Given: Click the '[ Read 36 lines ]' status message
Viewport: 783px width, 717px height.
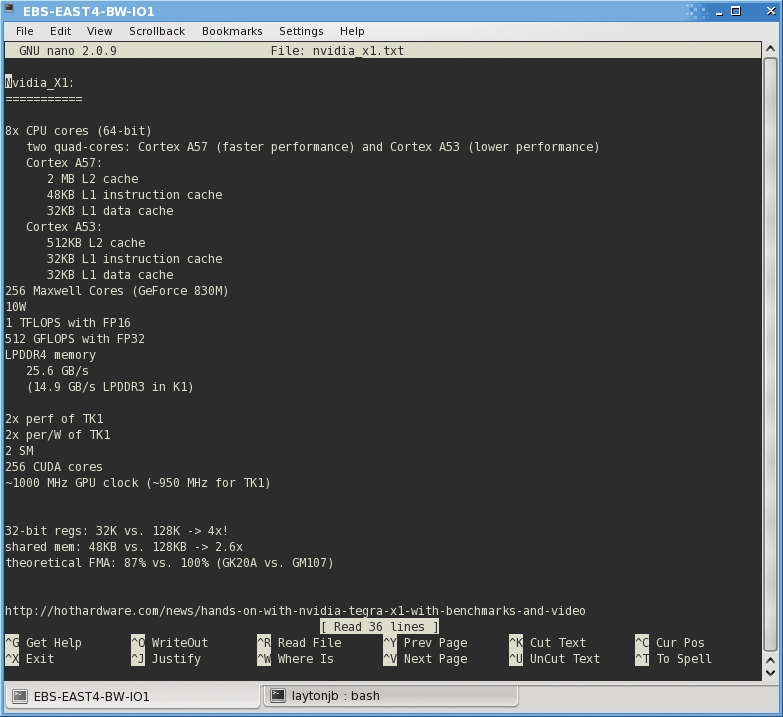Looking at the screenshot, I should click(380, 627).
